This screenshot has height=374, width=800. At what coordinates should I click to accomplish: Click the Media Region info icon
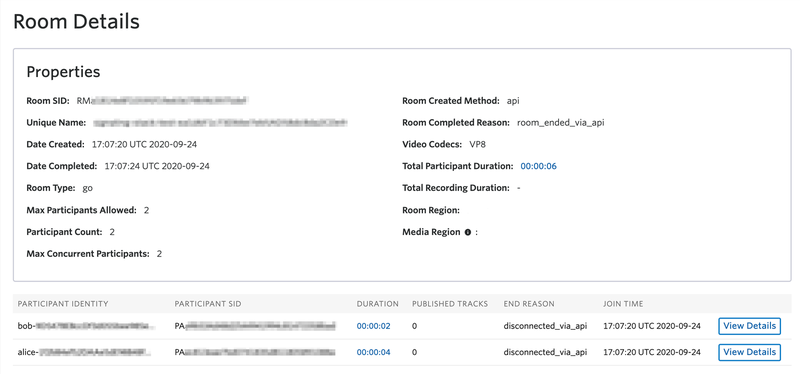467,232
